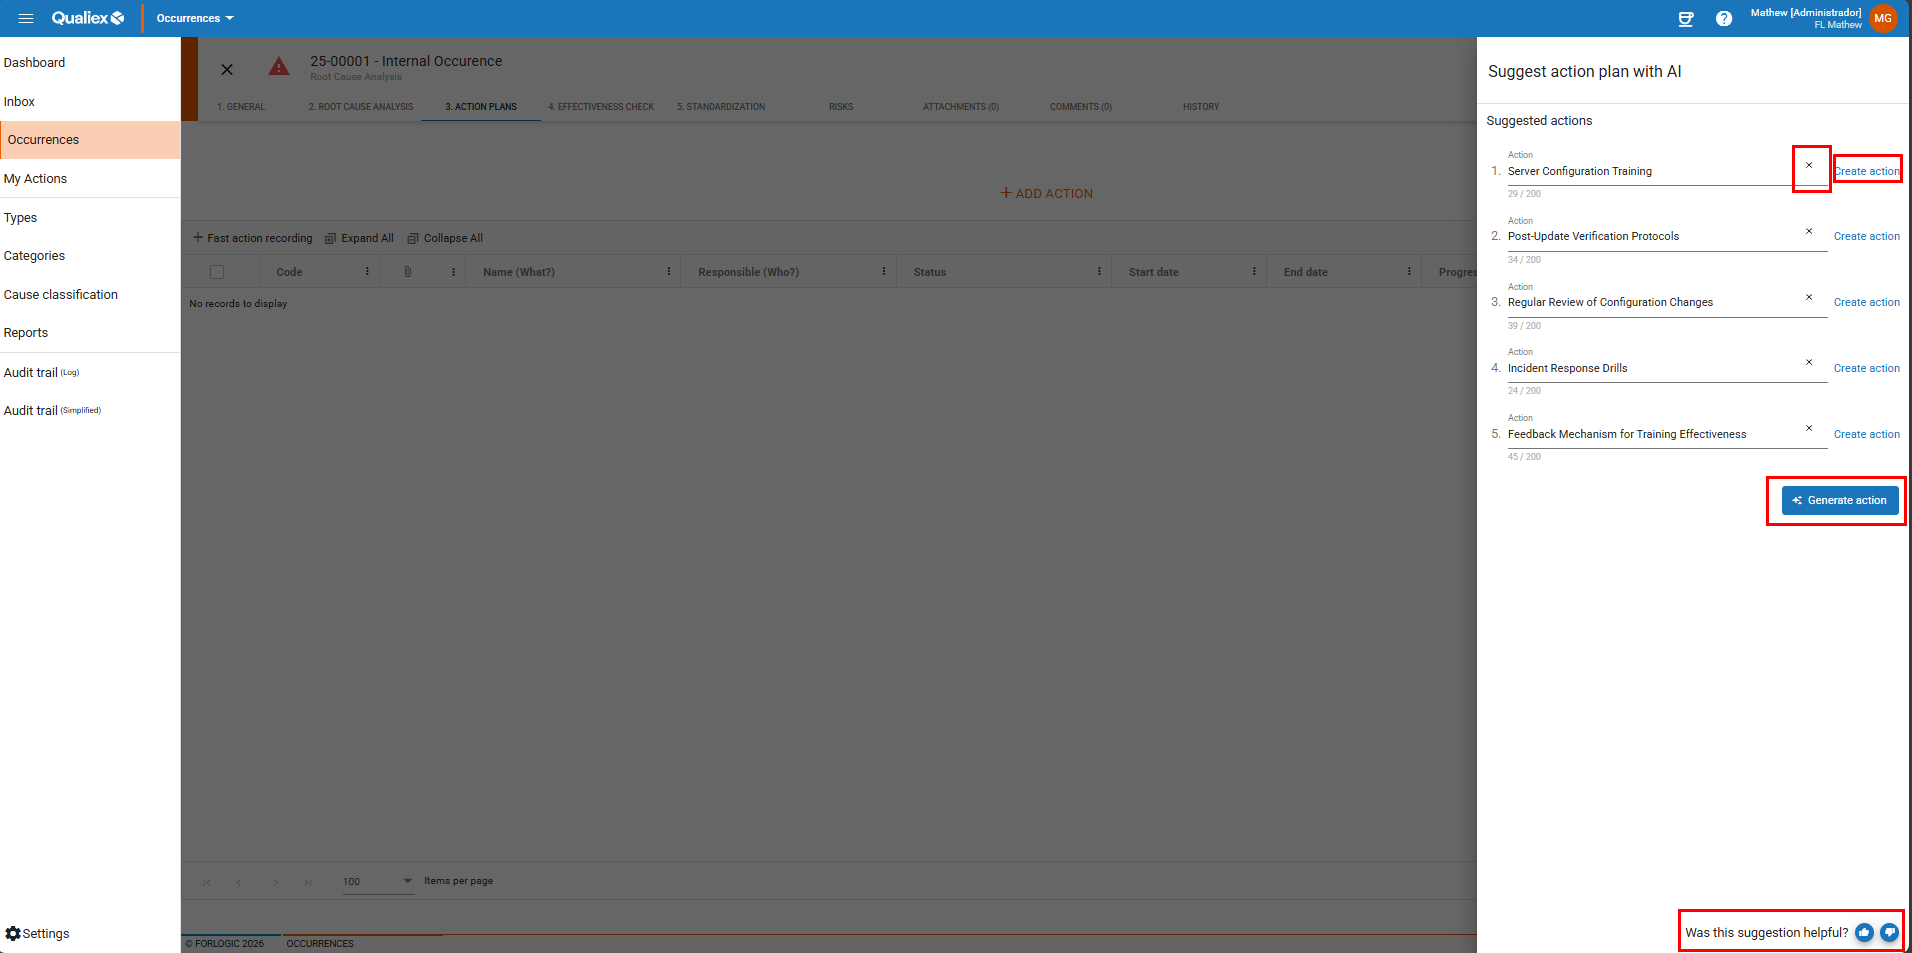The image size is (1912, 953).
Task: Toggle the select-all checkbox in table header
Action: [x=217, y=272]
